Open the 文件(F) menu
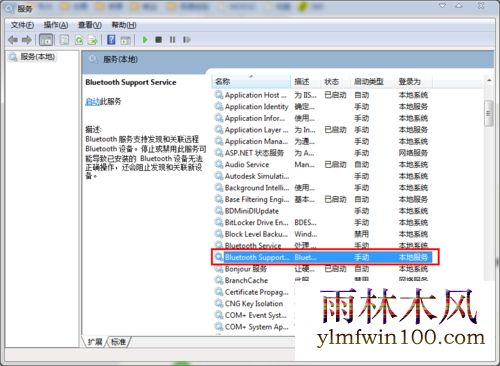The height and width of the screenshot is (366, 500). 22,25
